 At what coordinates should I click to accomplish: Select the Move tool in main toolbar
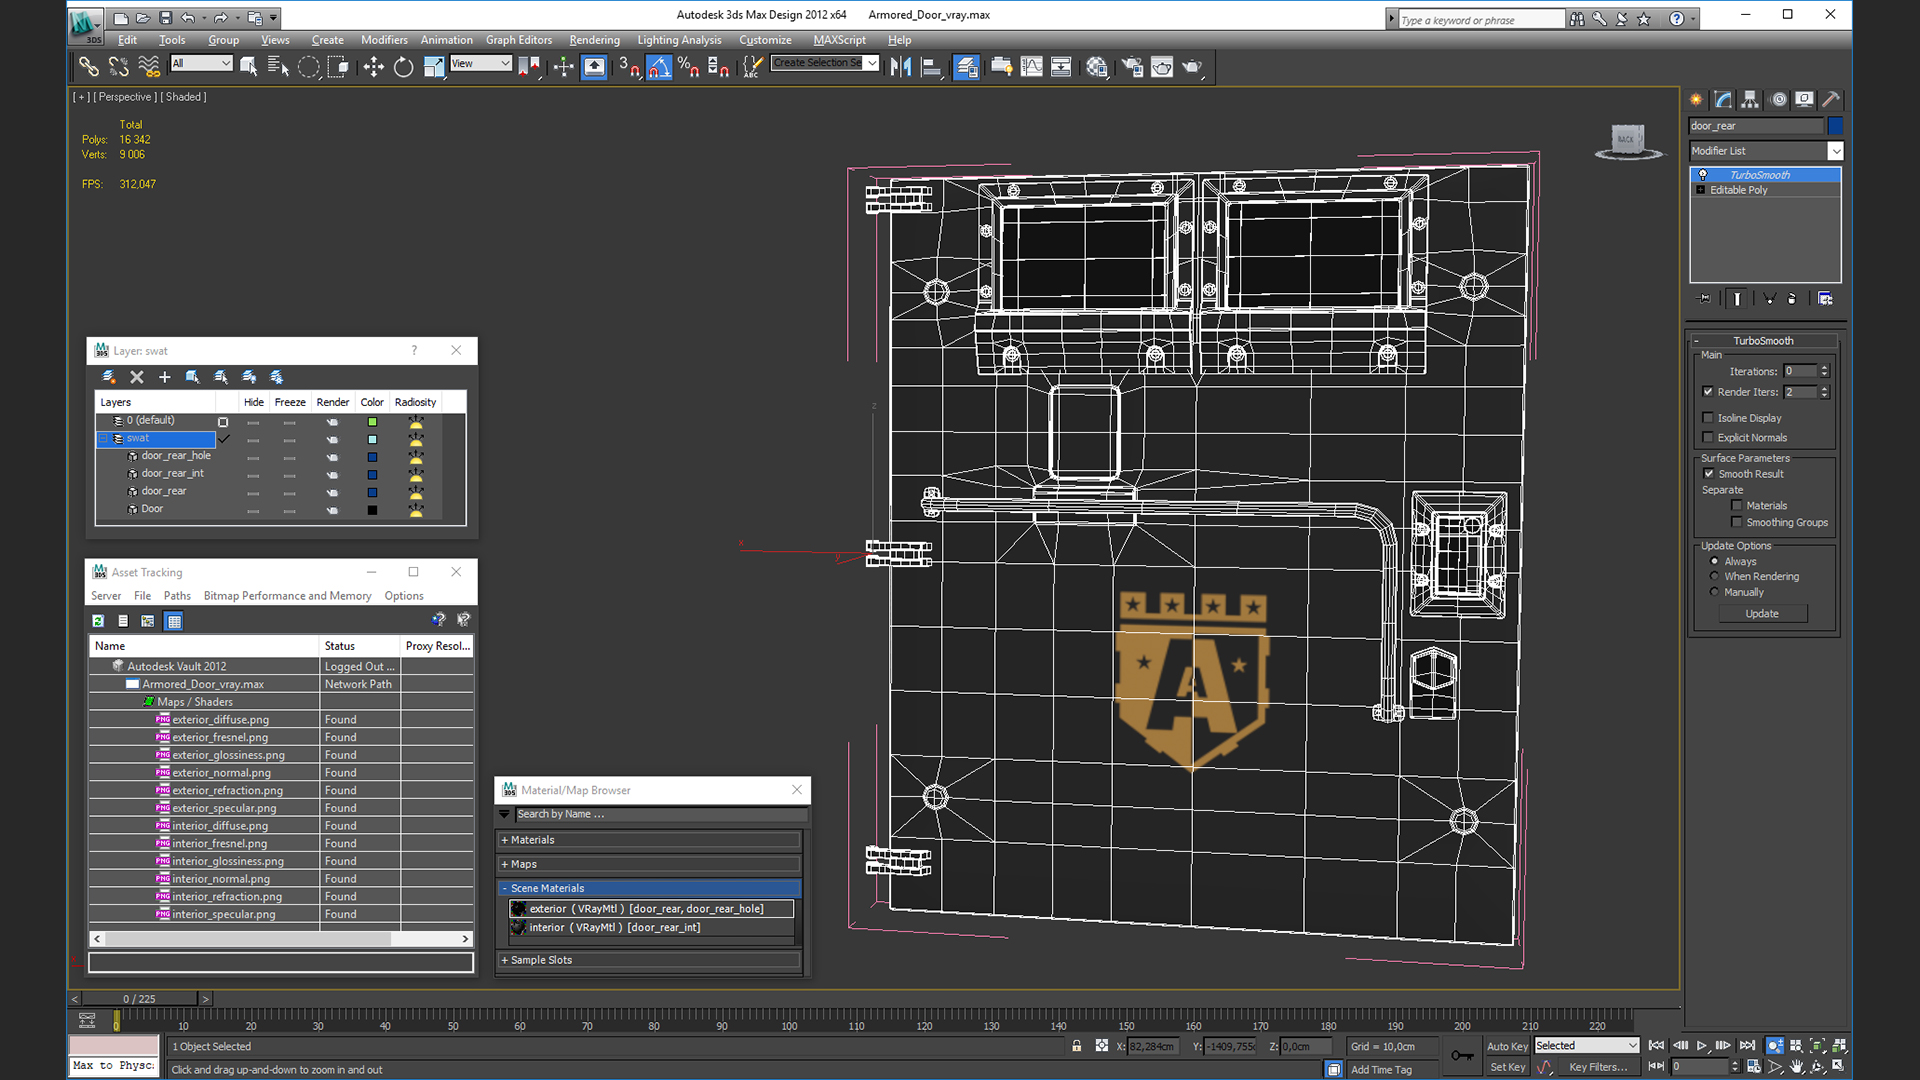pyautogui.click(x=373, y=67)
